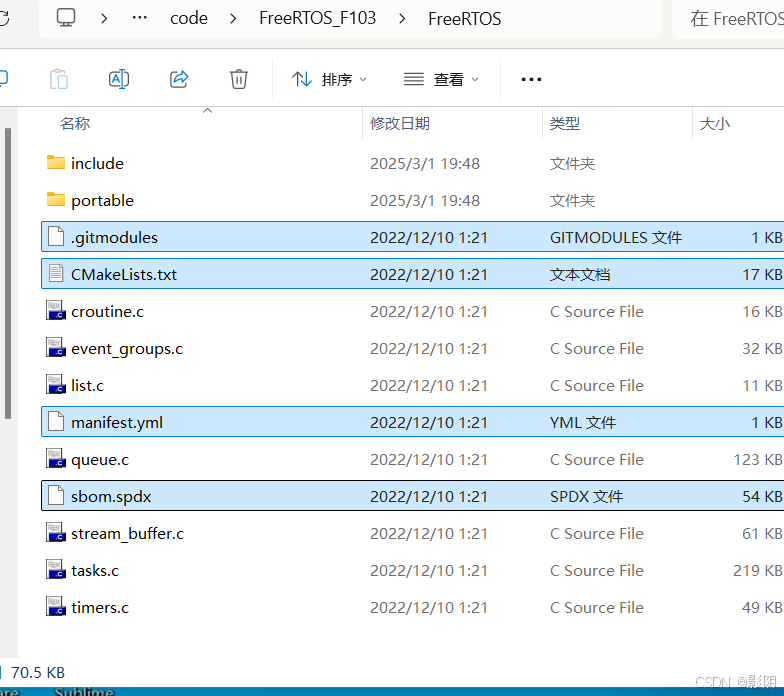Click the 70.5 KB status bar text
This screenshot has height=696, width=784.
(38, 672)
